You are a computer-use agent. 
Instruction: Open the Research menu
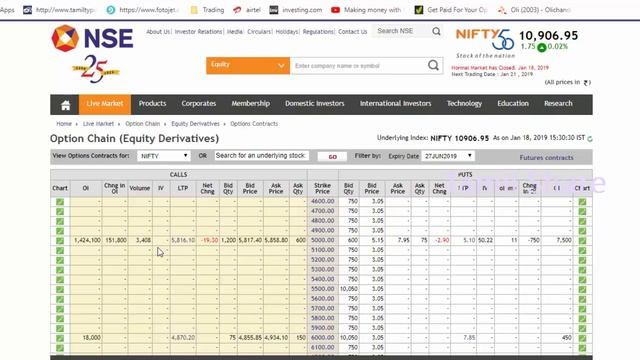pos(558,104)
